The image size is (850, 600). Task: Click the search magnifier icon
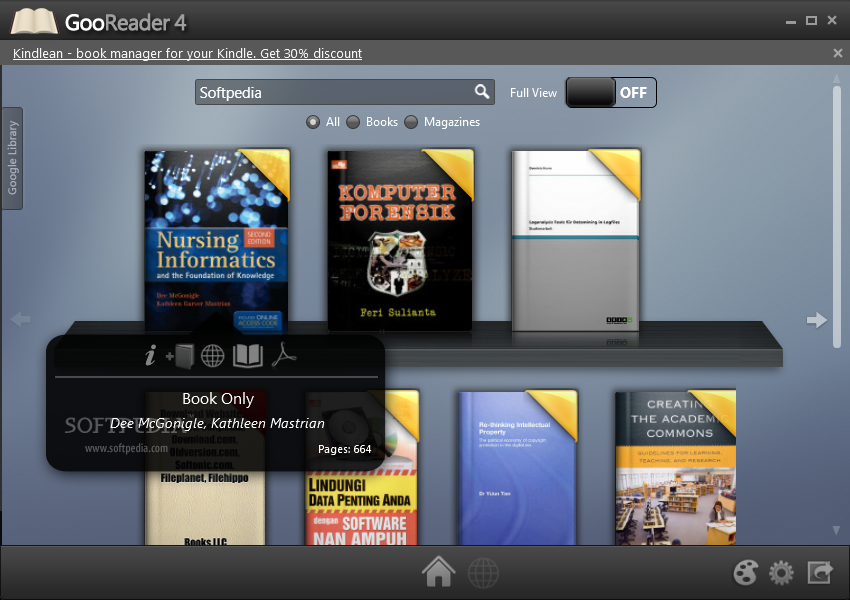coord(481,92)
